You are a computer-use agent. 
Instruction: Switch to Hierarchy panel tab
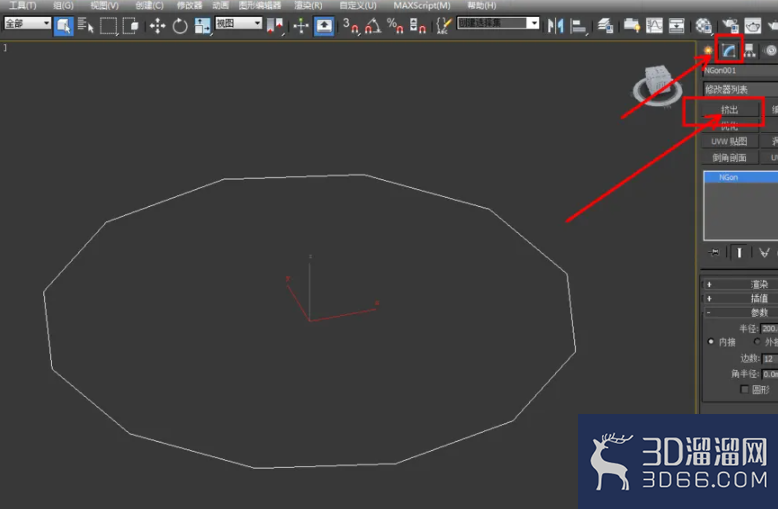pos(749,50)
